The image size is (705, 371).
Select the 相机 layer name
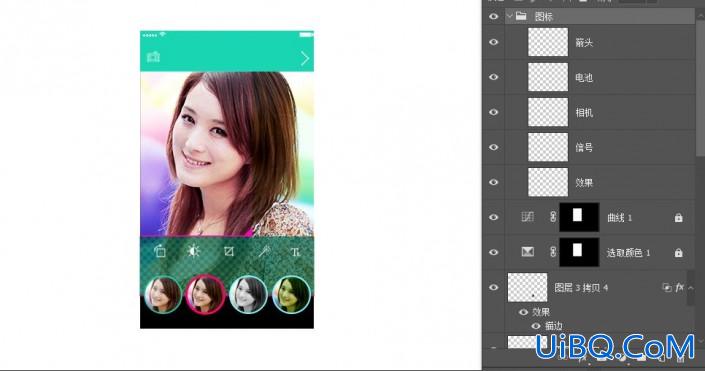pos(584,112)
